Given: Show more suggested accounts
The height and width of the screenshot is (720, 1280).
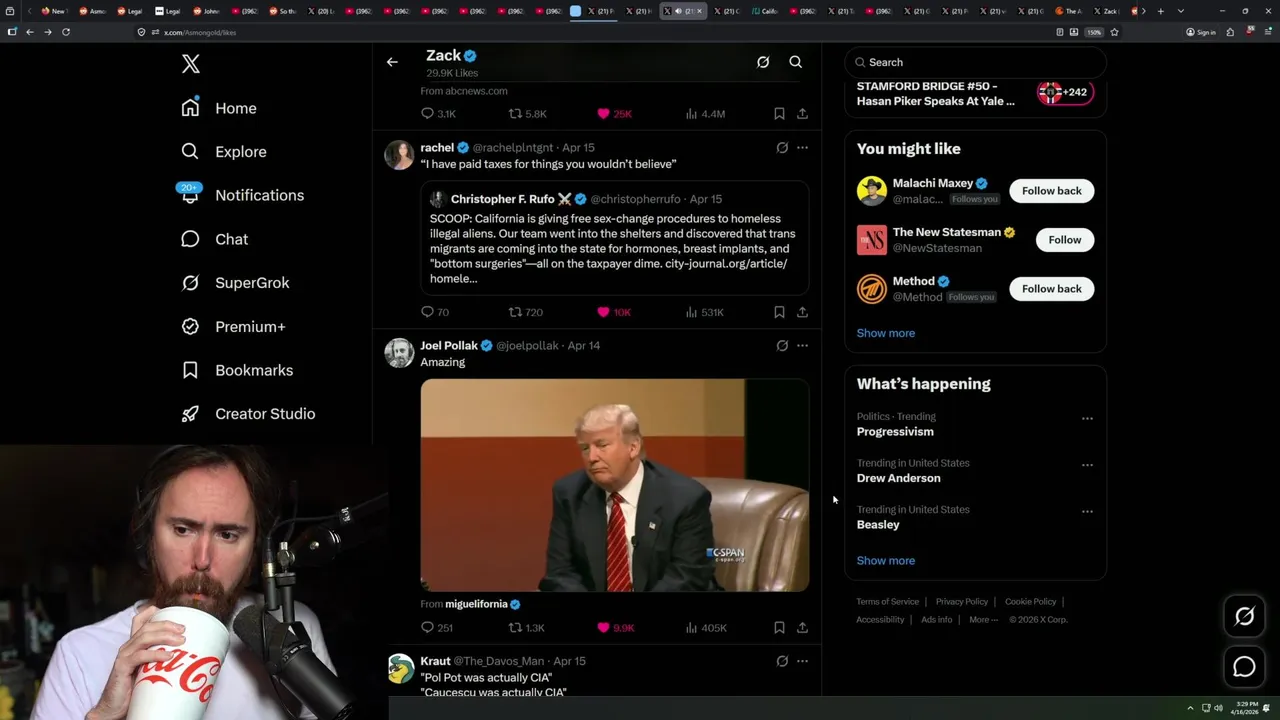Looking at the screenshot, I should pos(886,333).
